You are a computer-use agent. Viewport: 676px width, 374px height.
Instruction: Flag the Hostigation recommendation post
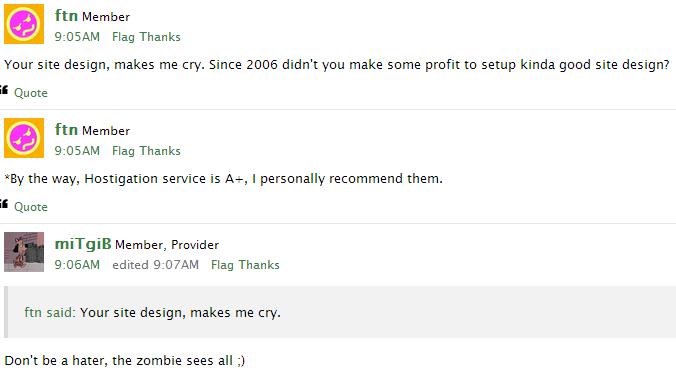[123, 151]
